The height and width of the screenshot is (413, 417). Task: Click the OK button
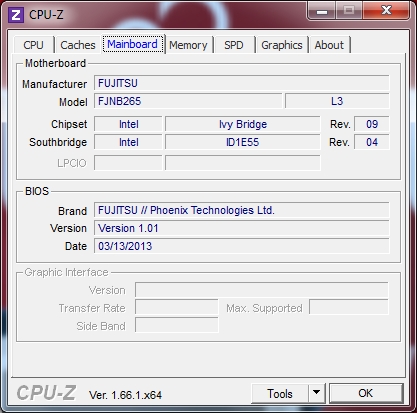[366, 393]
